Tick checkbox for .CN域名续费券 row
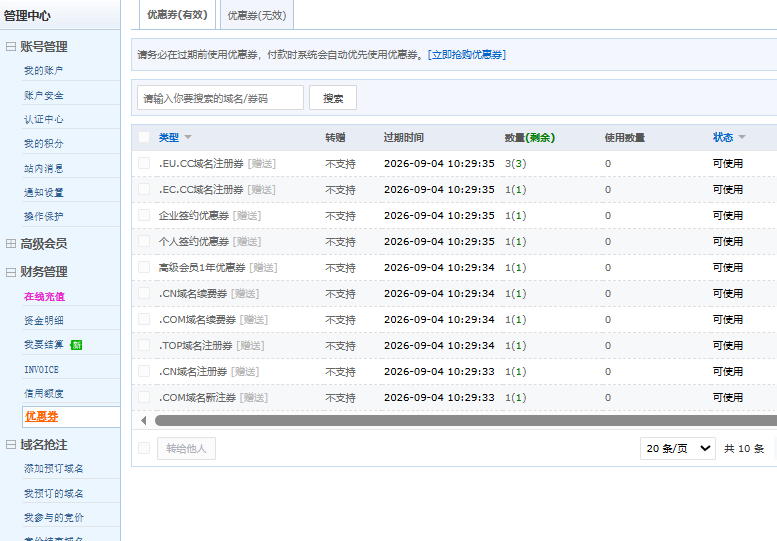The height and width of the screenshot is (541, 777). click(144, 293)
